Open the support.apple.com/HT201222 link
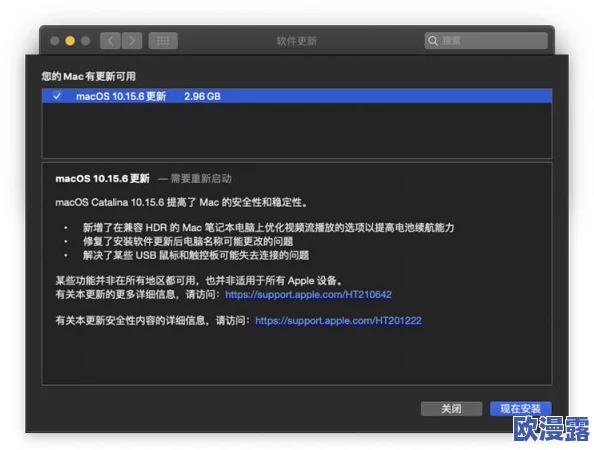Viewport: 594px width, 450px height. [x=338, y=320]
